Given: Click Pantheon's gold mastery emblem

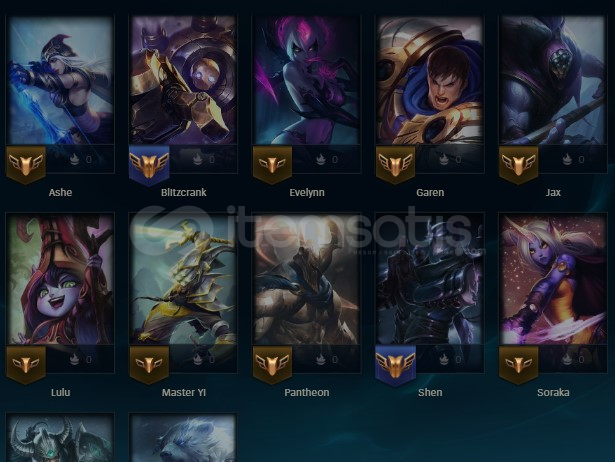Looking at the screenshot, I should click(x=272, y=365).
